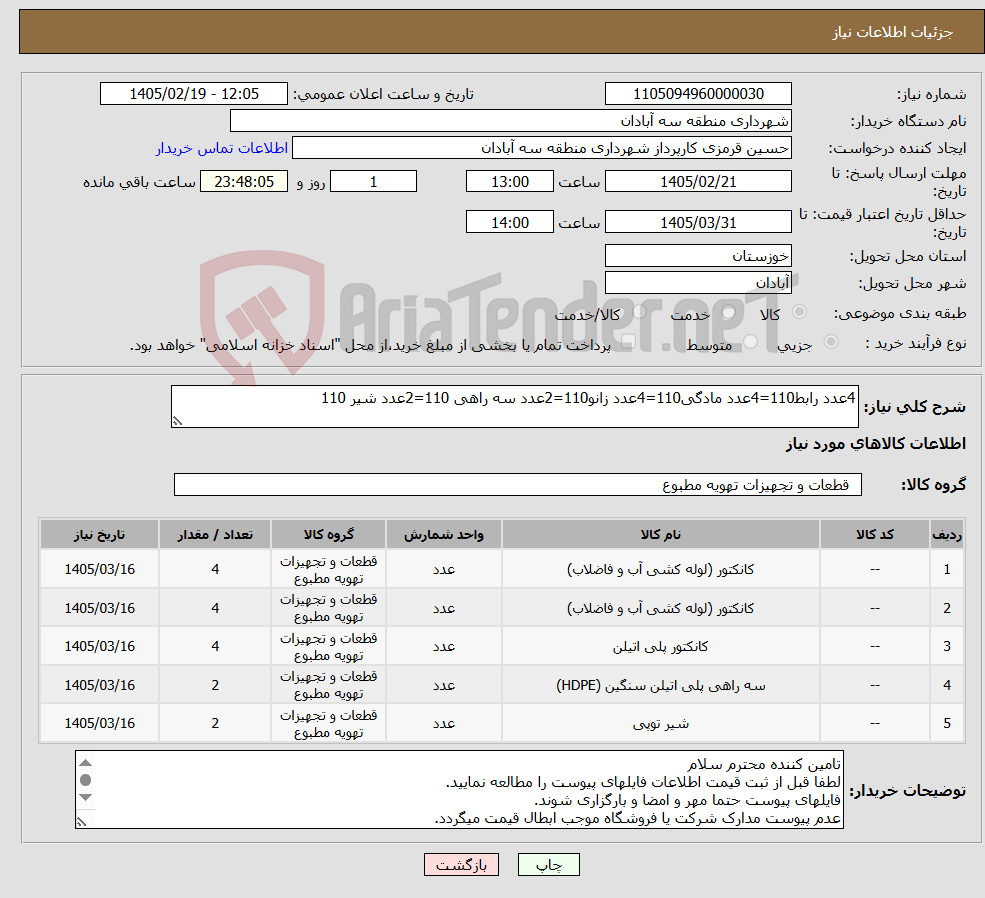Click the کد کالا column header
Viewport: 985px width, 898px height.
[874, 534]
